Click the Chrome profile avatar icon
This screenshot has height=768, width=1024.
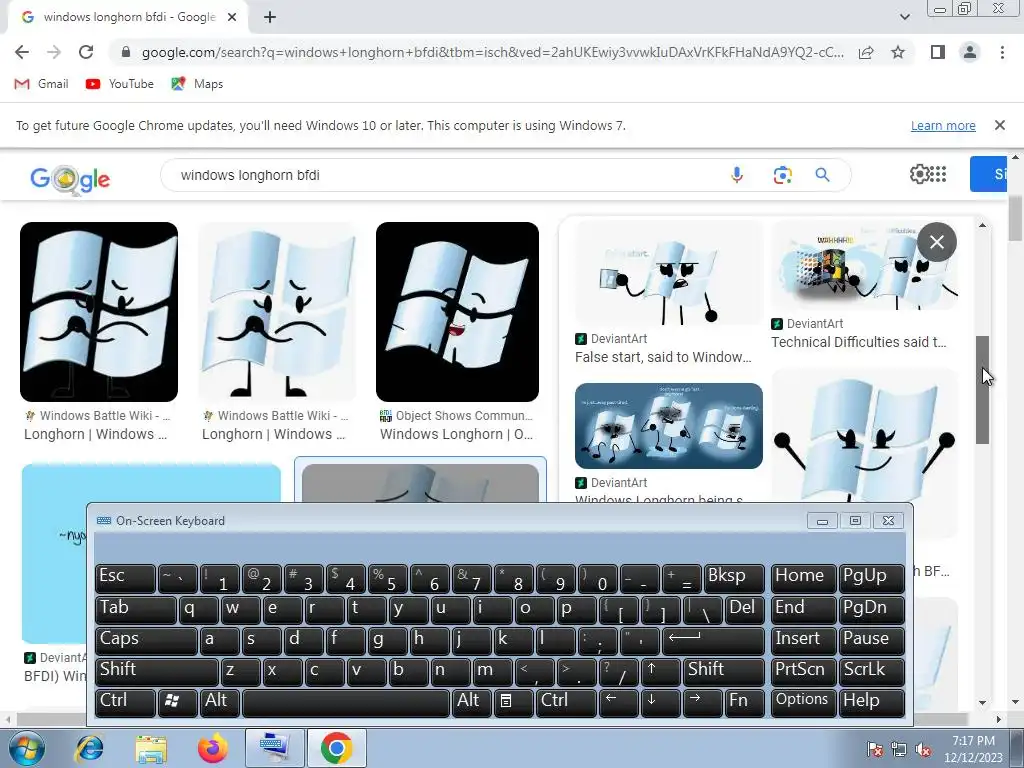pos(970,52)
